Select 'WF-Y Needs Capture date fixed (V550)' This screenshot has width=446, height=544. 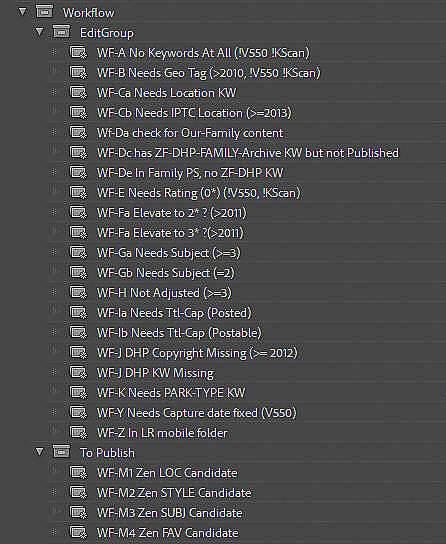click(197, 413)
